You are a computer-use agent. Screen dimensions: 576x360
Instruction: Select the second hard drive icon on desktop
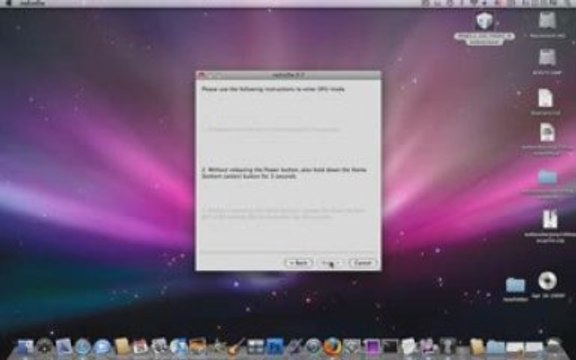tap(547, 58)
